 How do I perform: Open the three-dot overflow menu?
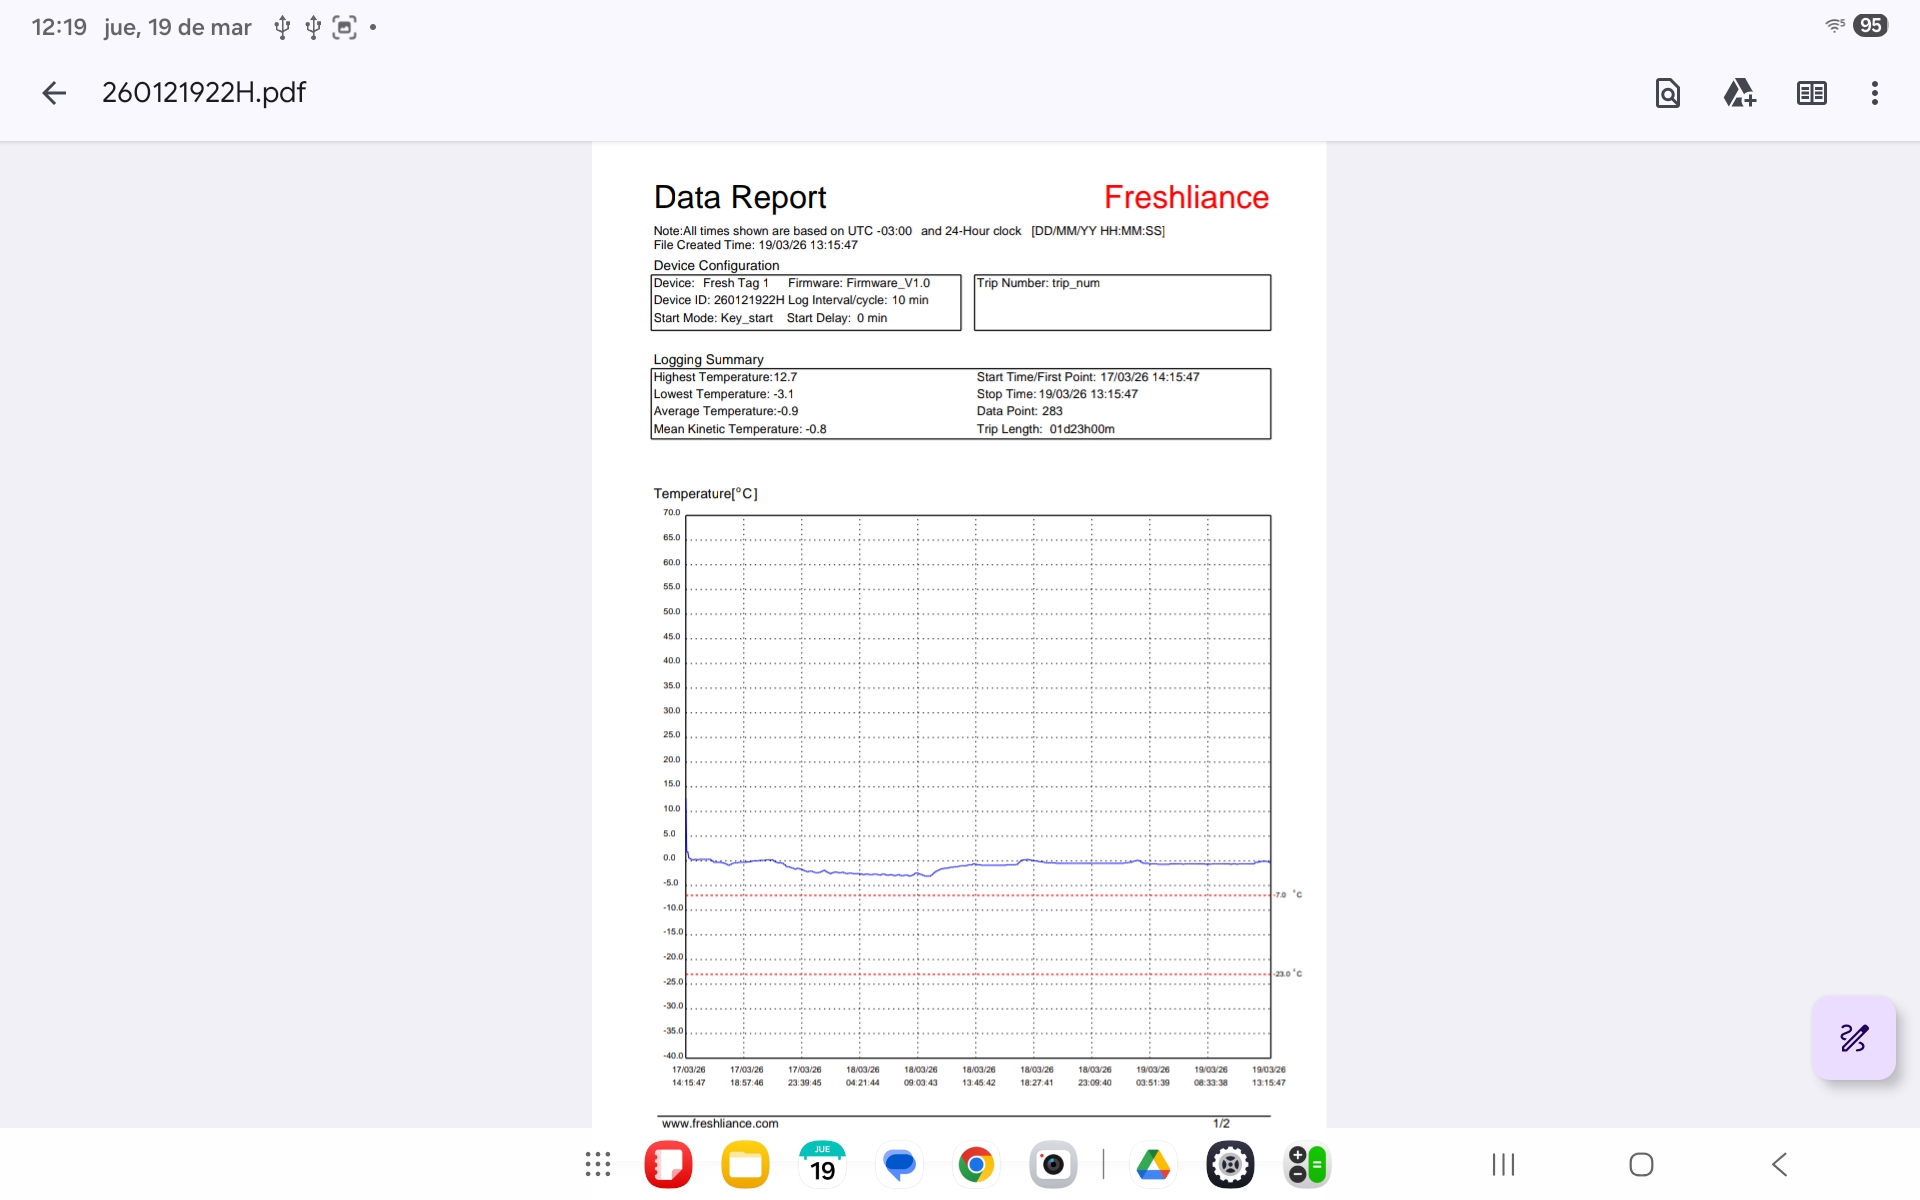point(1874,93)
